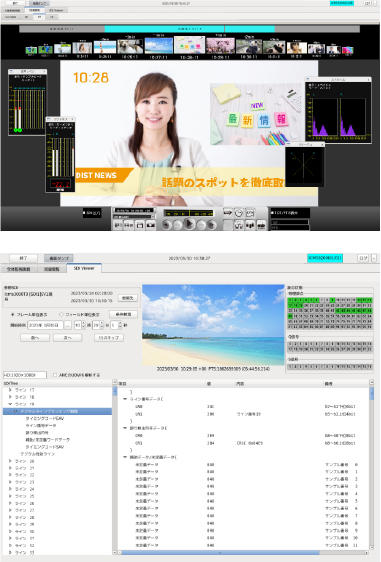This screenshot has height=562, width=381.
Task: Click the beach preview image in SDI Viewer
Action: coord(213,325)
